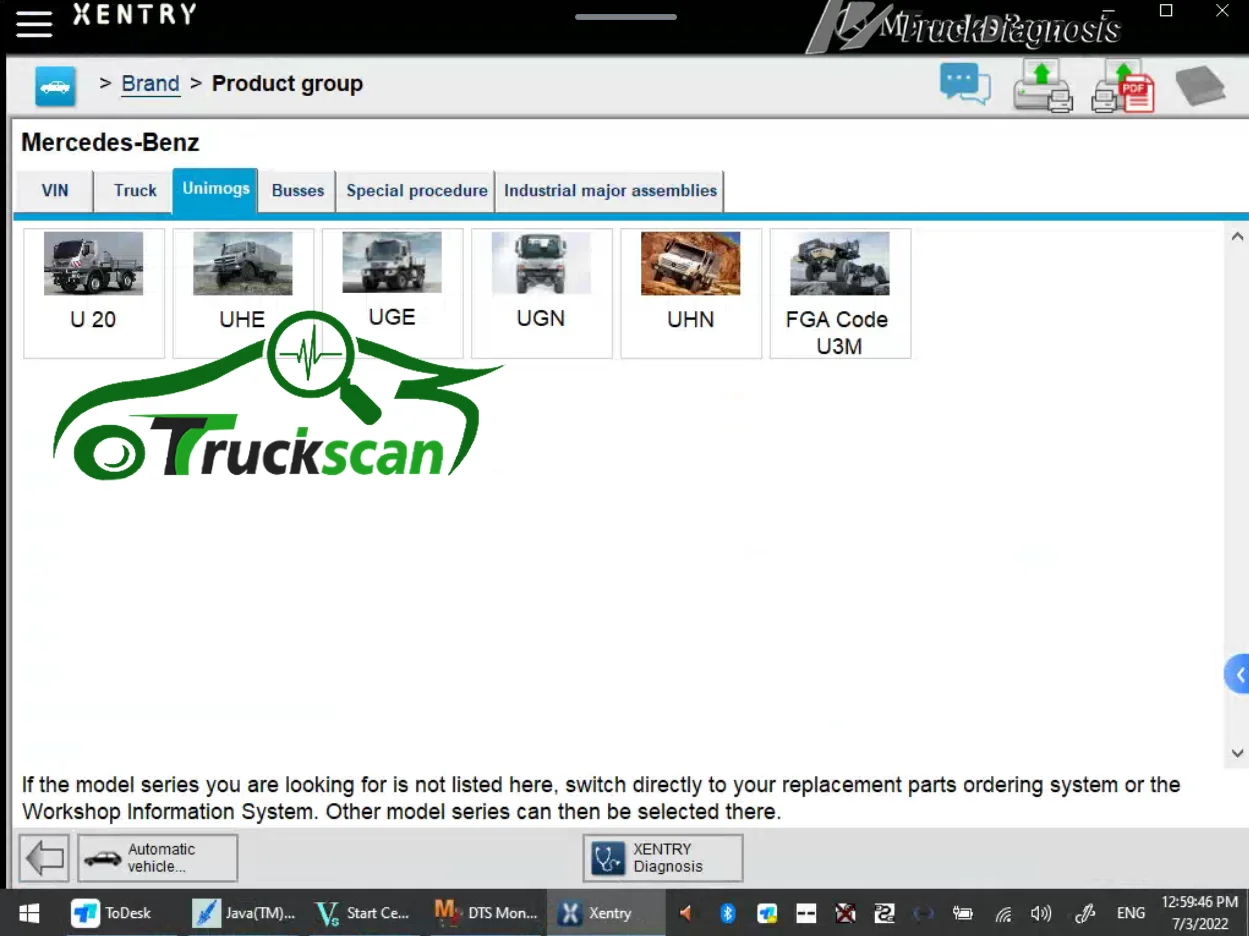Click the Automatic vehicle determination button
The height and width of the screenshot is (936, 1249).
pos(158,858)
